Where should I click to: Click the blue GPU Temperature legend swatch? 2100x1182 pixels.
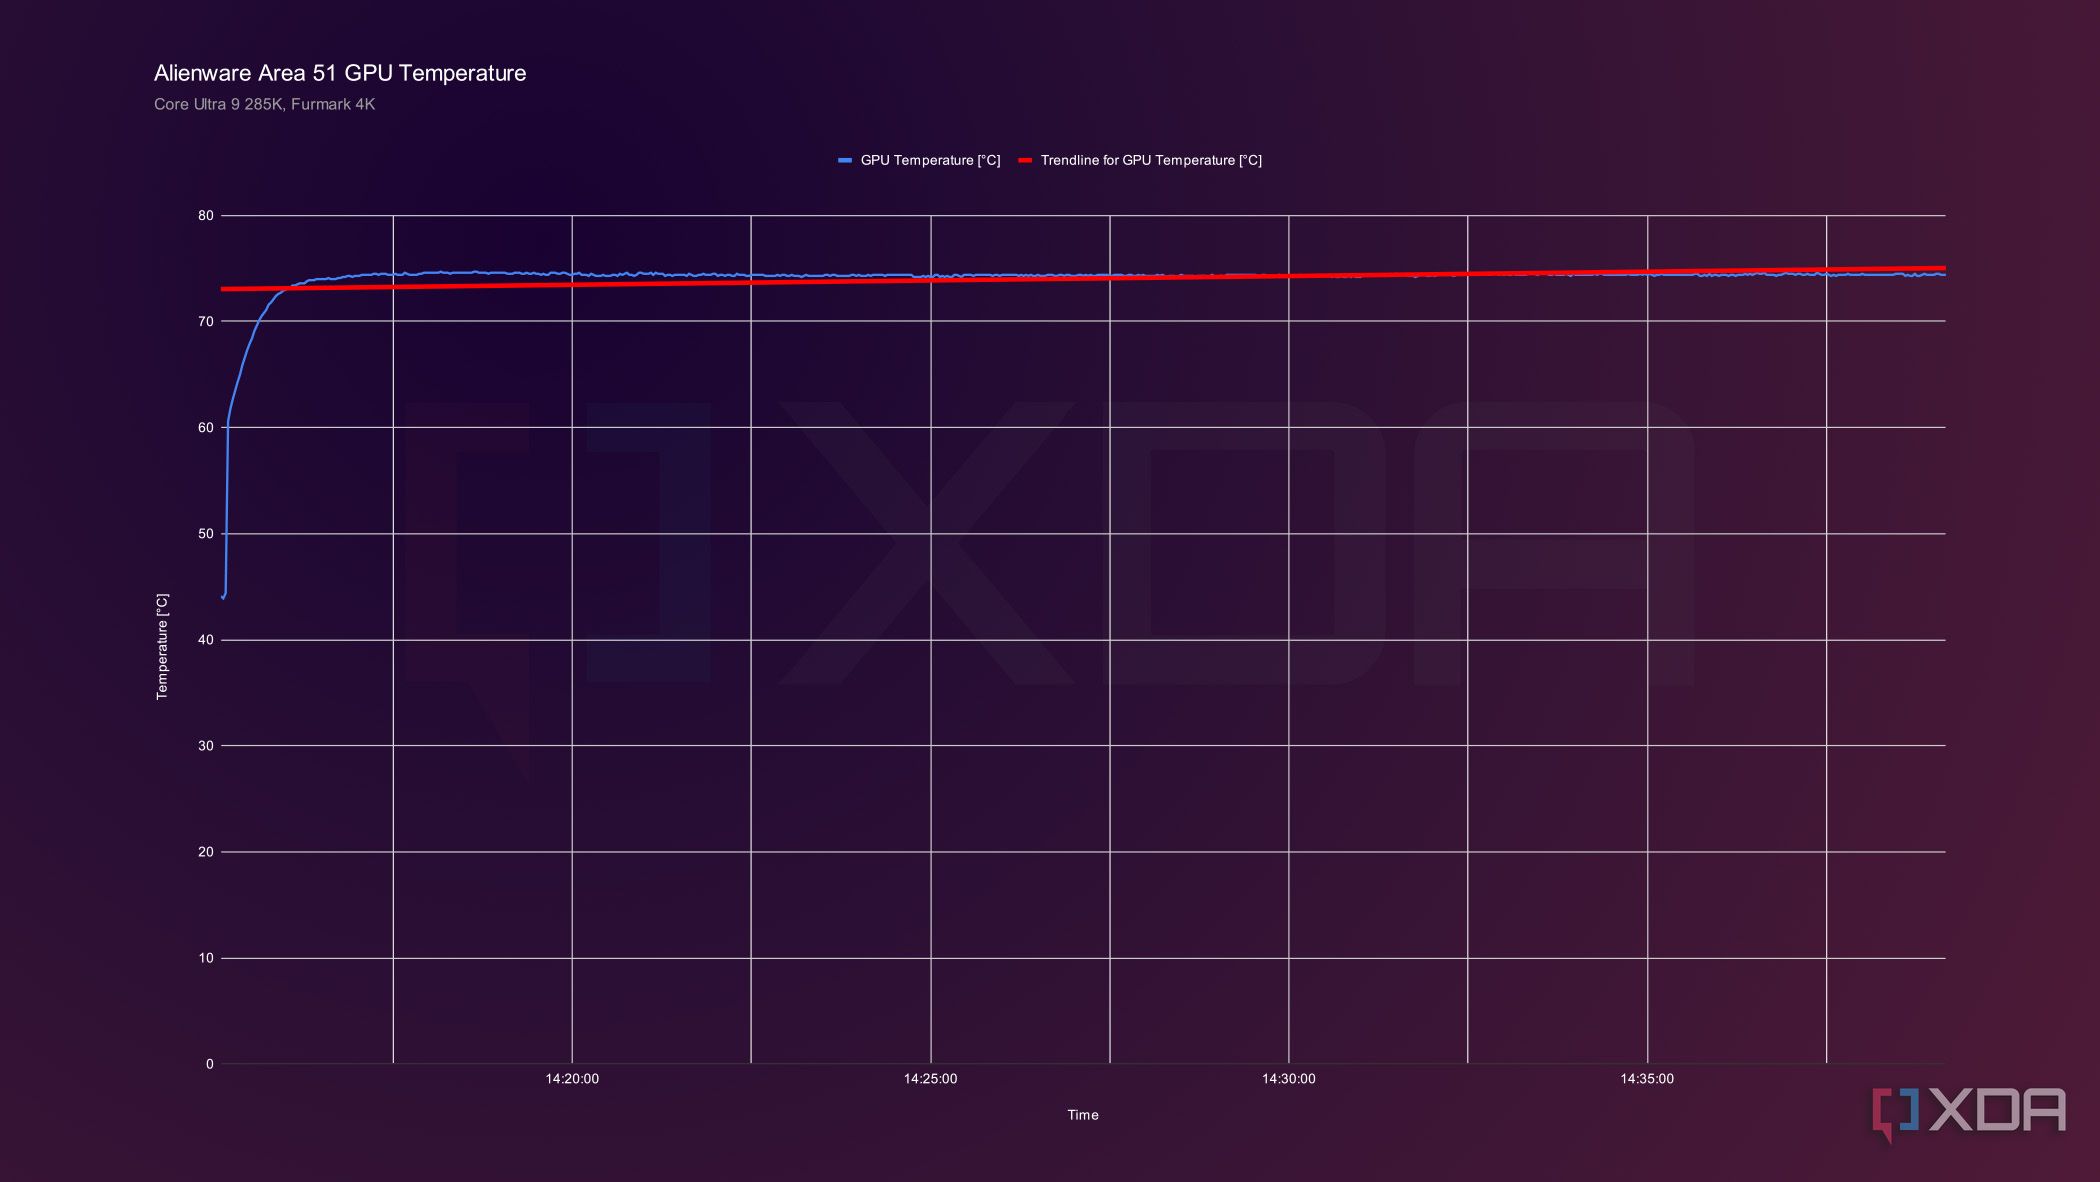pyautogui.click(x=845, y=160)
